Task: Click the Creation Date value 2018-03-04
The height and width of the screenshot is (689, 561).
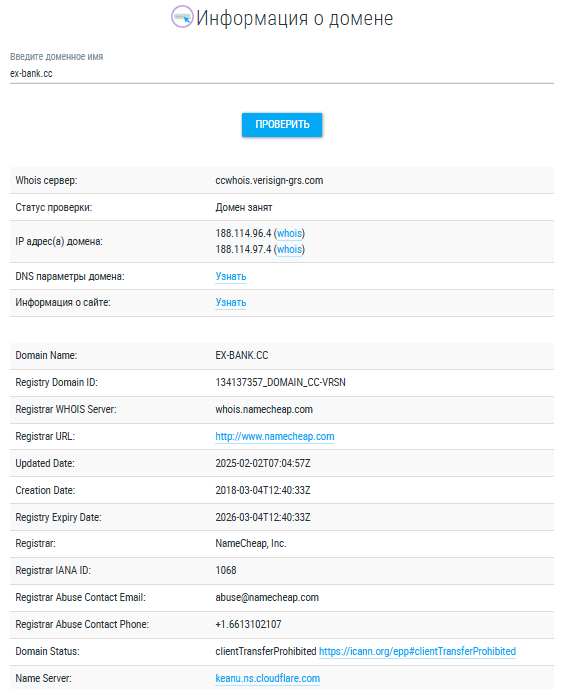Action: (x=263, y=490)
